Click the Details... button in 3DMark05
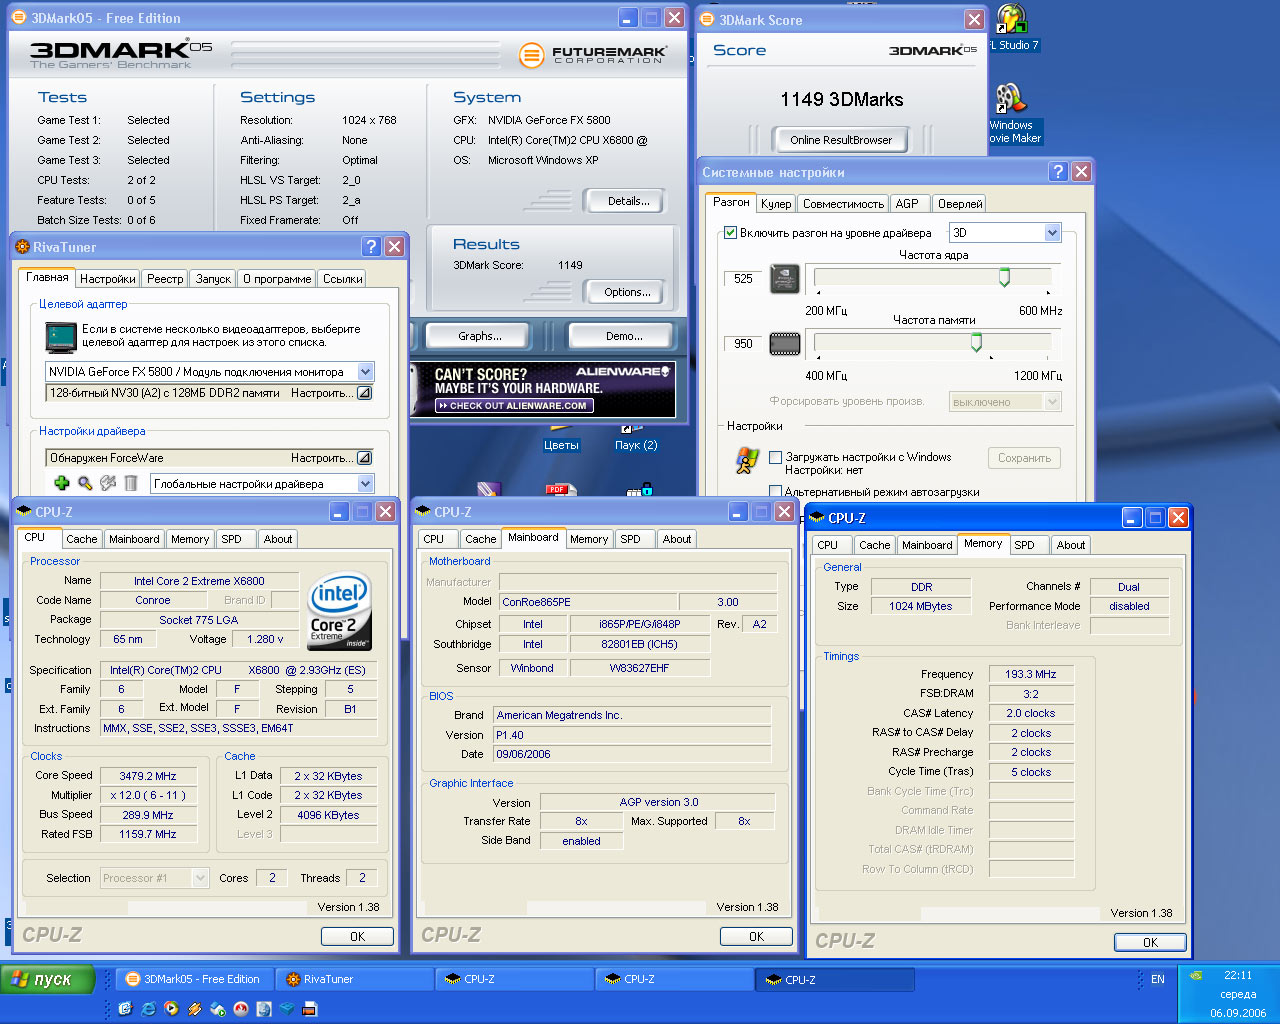1280x1024 pixels. (628, 201)
